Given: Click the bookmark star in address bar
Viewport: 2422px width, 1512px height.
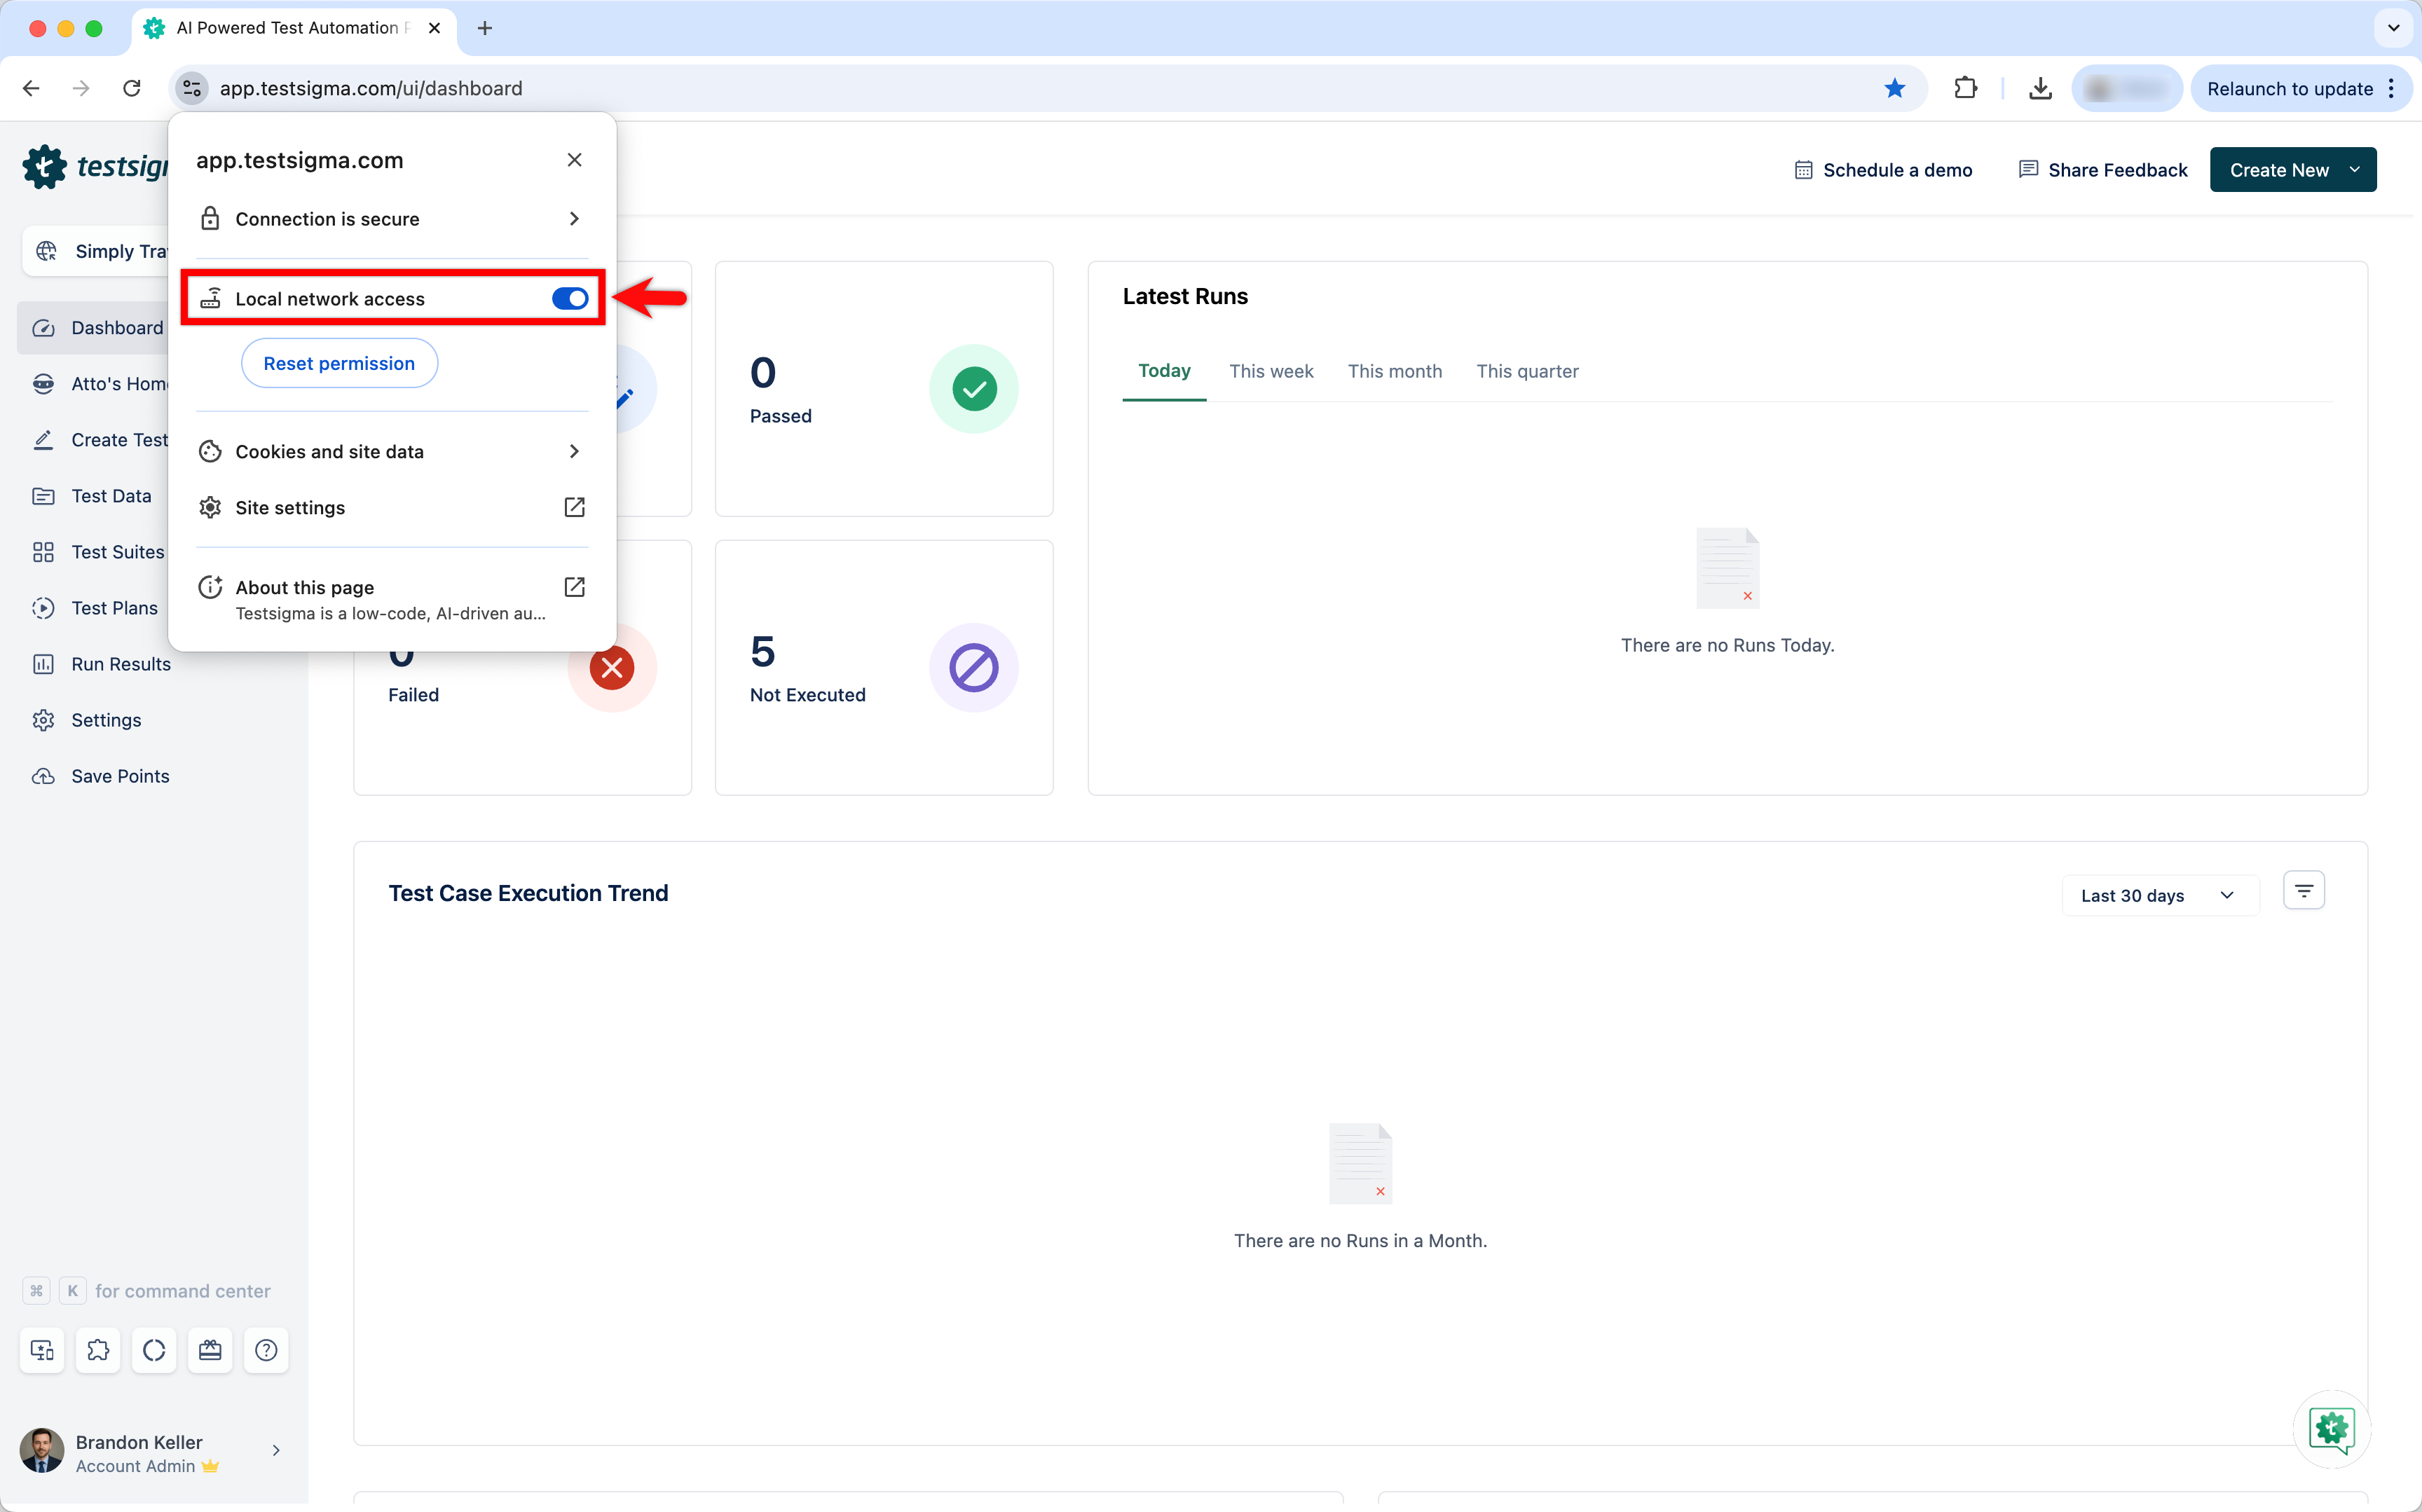Looking at the screenshot, I should click(1894, 88).
